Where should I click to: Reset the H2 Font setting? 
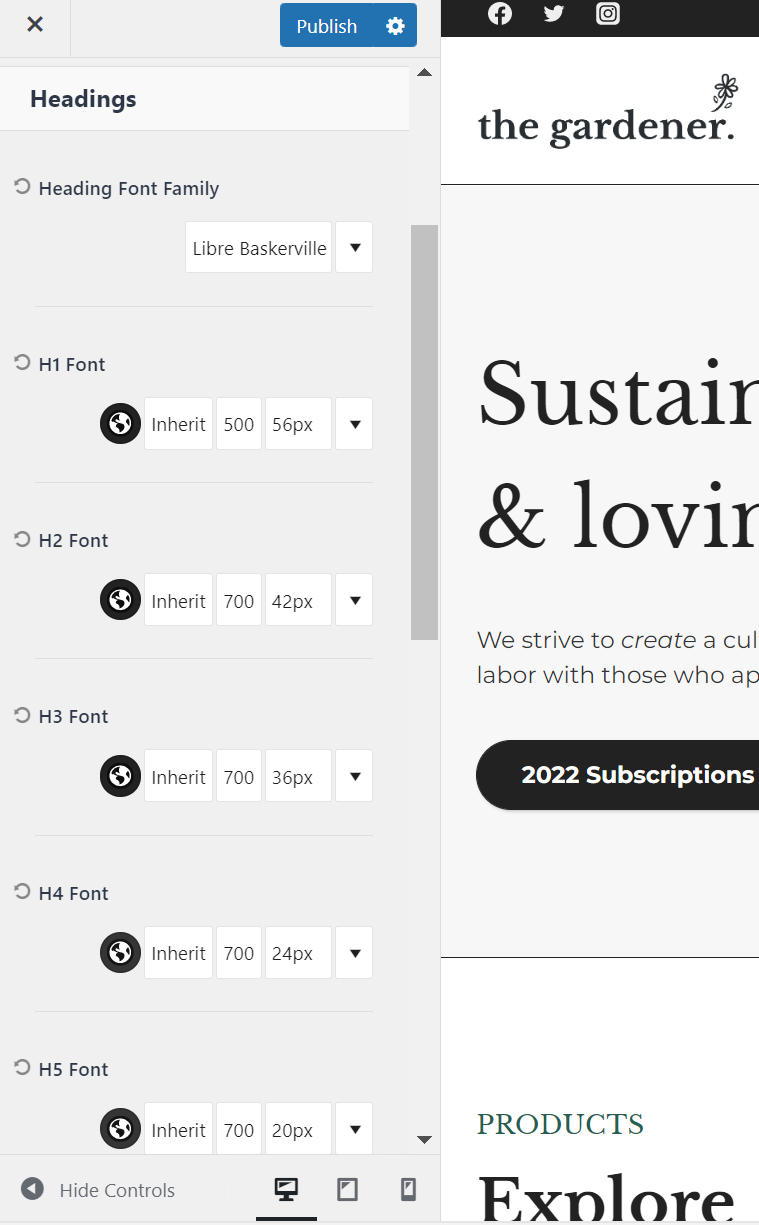click(22, 539)
